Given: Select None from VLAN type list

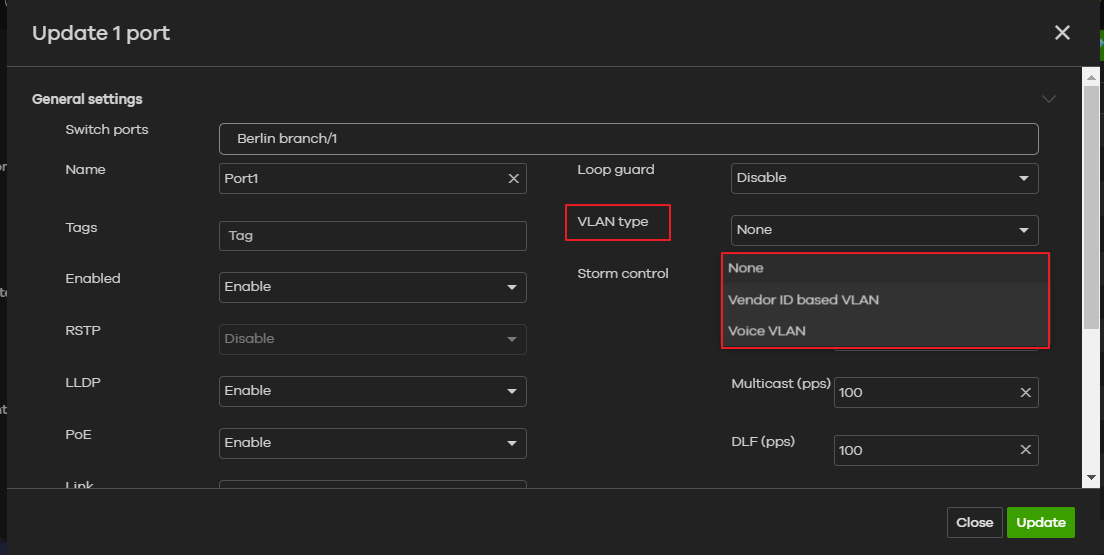Looking at the screenshot, I should [x=746, y=268].
